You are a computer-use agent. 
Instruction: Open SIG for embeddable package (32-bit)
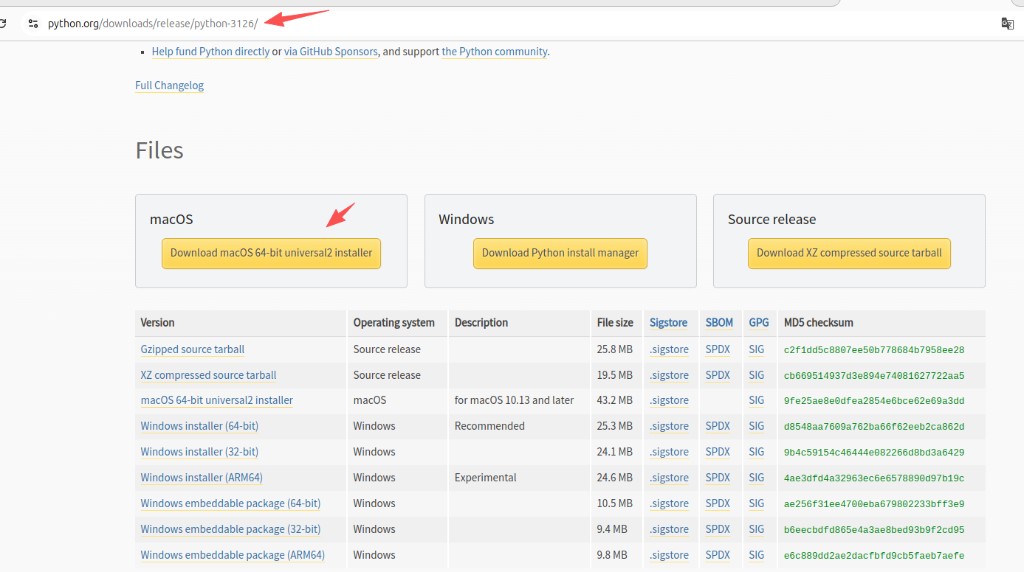coord(756,530)
